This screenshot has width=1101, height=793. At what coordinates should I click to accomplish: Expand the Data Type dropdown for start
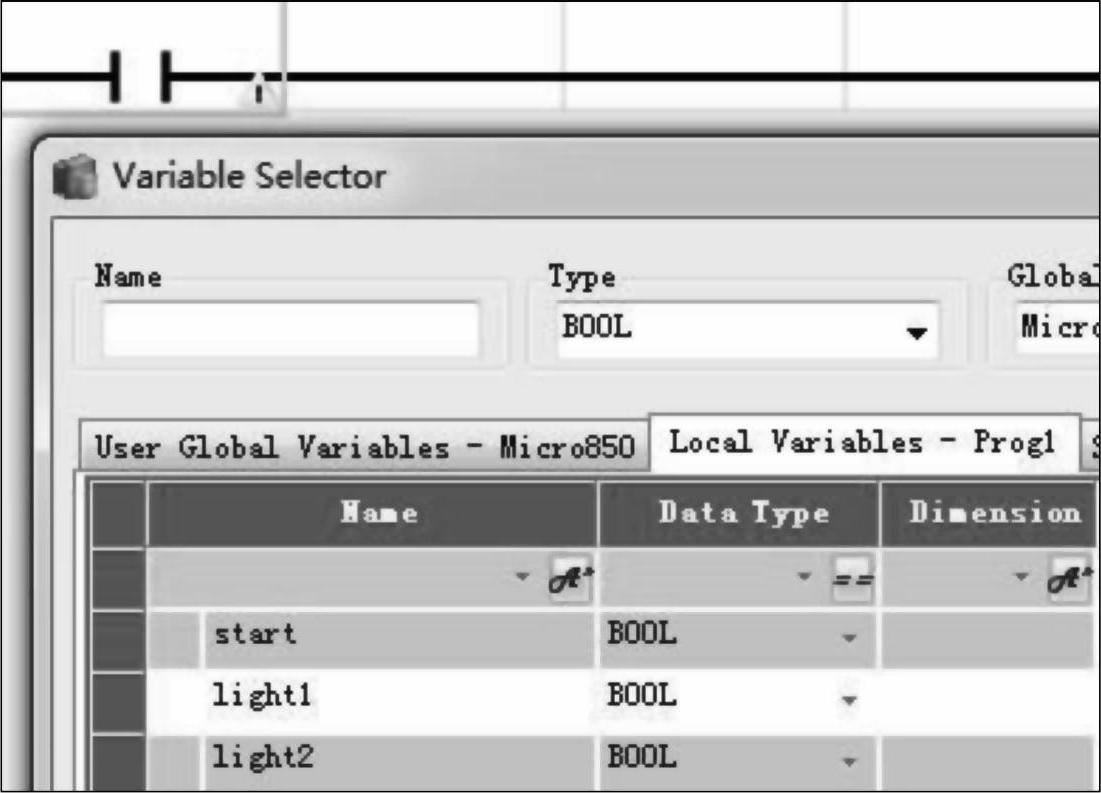[849, 637]
